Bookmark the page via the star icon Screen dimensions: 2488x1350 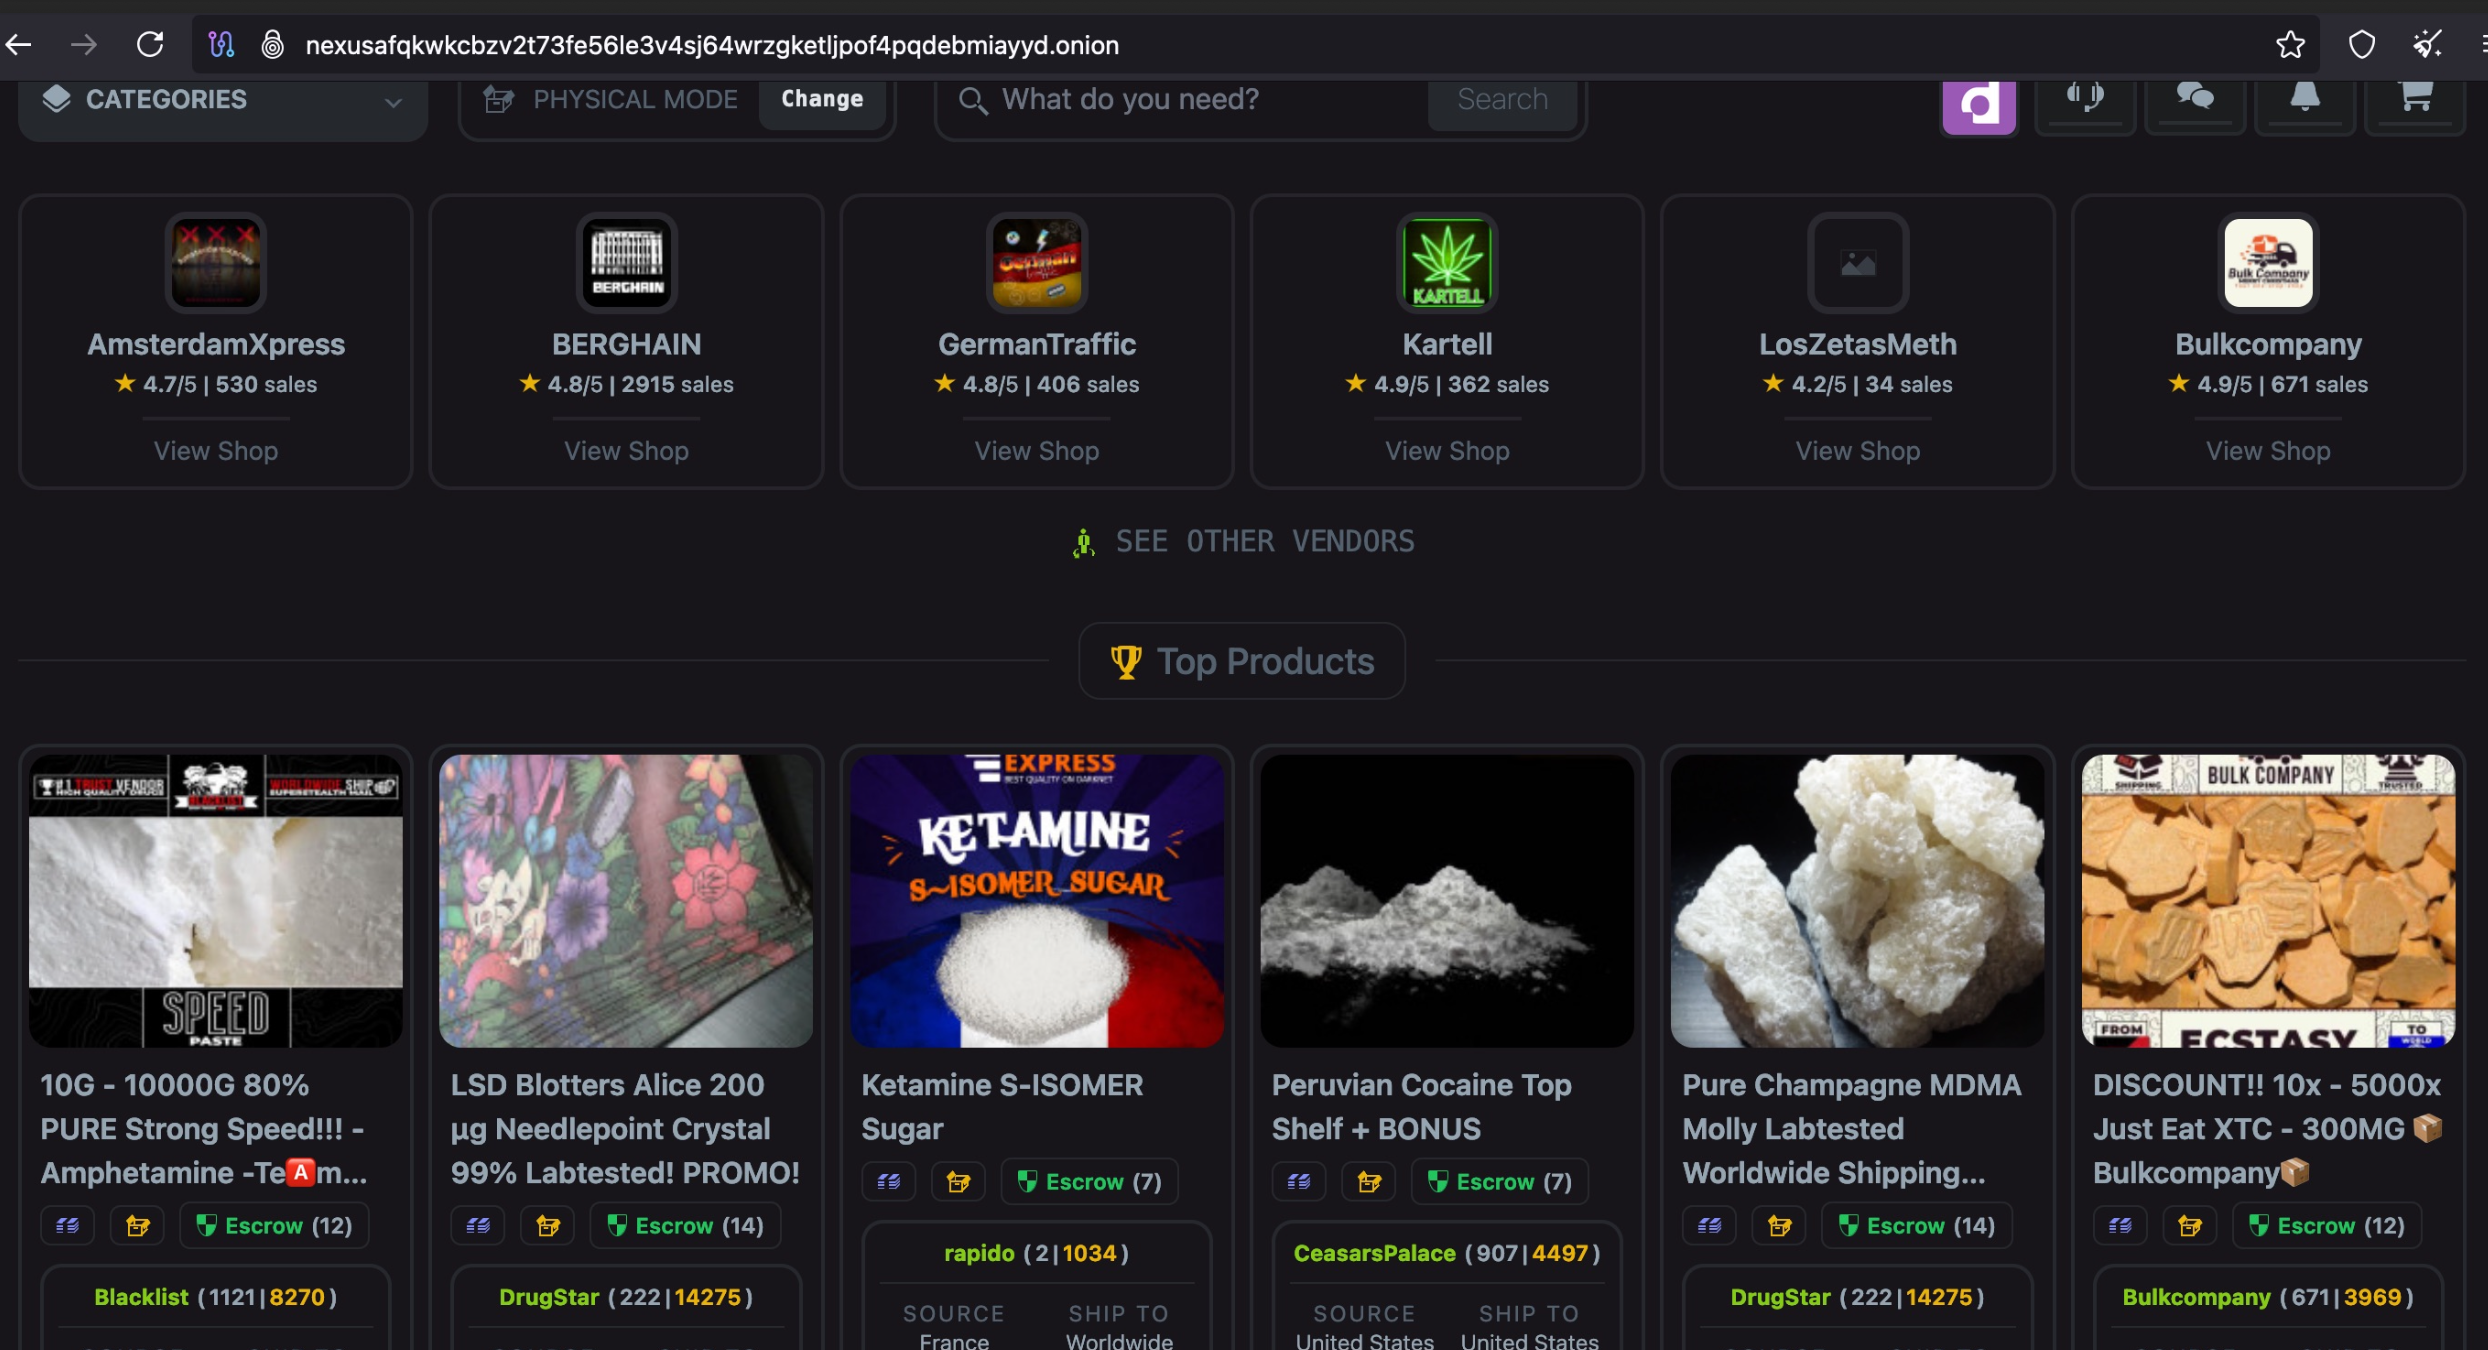tap(2290, 44)
